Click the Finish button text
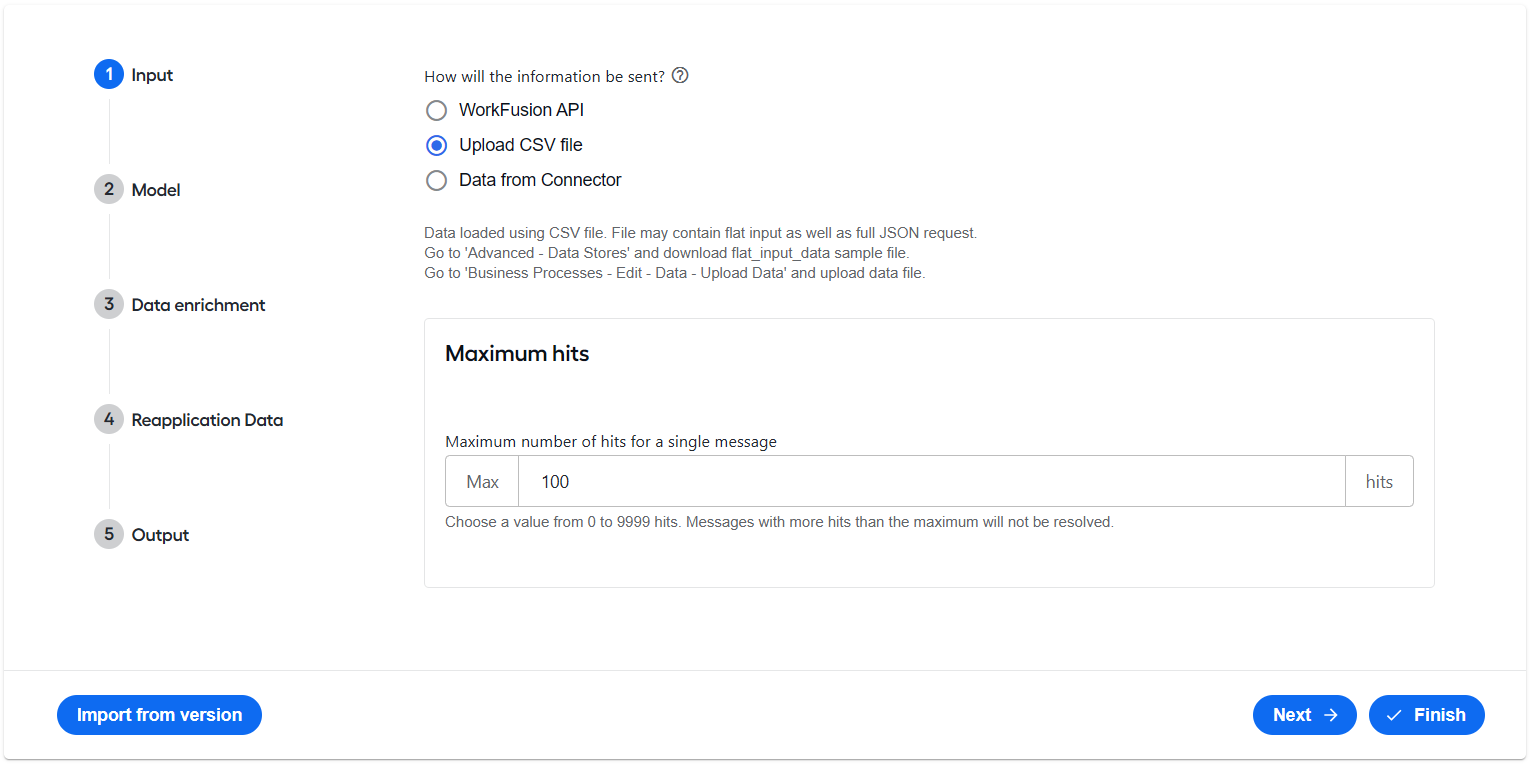The image size is (1530, 764). (x=1440, y=715)
